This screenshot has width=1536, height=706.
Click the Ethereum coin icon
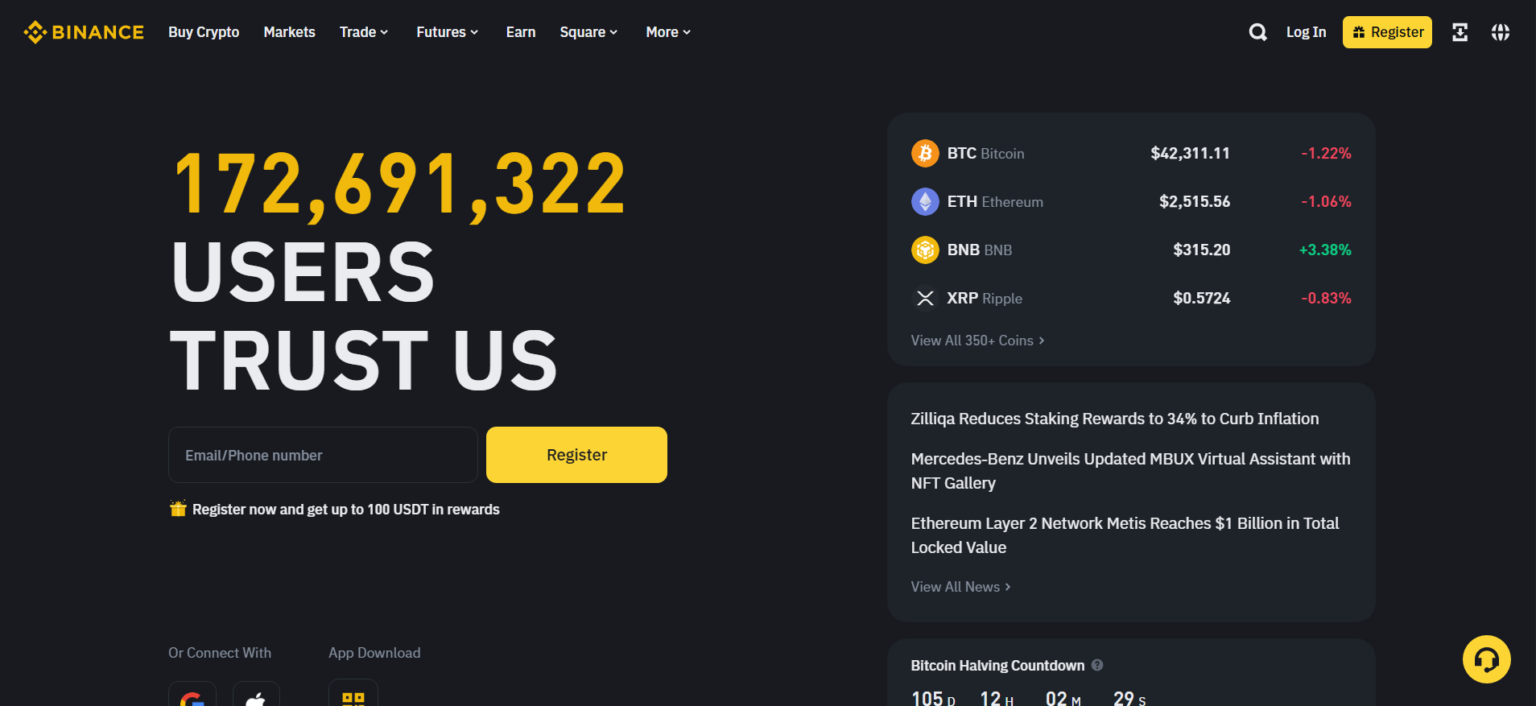tap(925, 201)
